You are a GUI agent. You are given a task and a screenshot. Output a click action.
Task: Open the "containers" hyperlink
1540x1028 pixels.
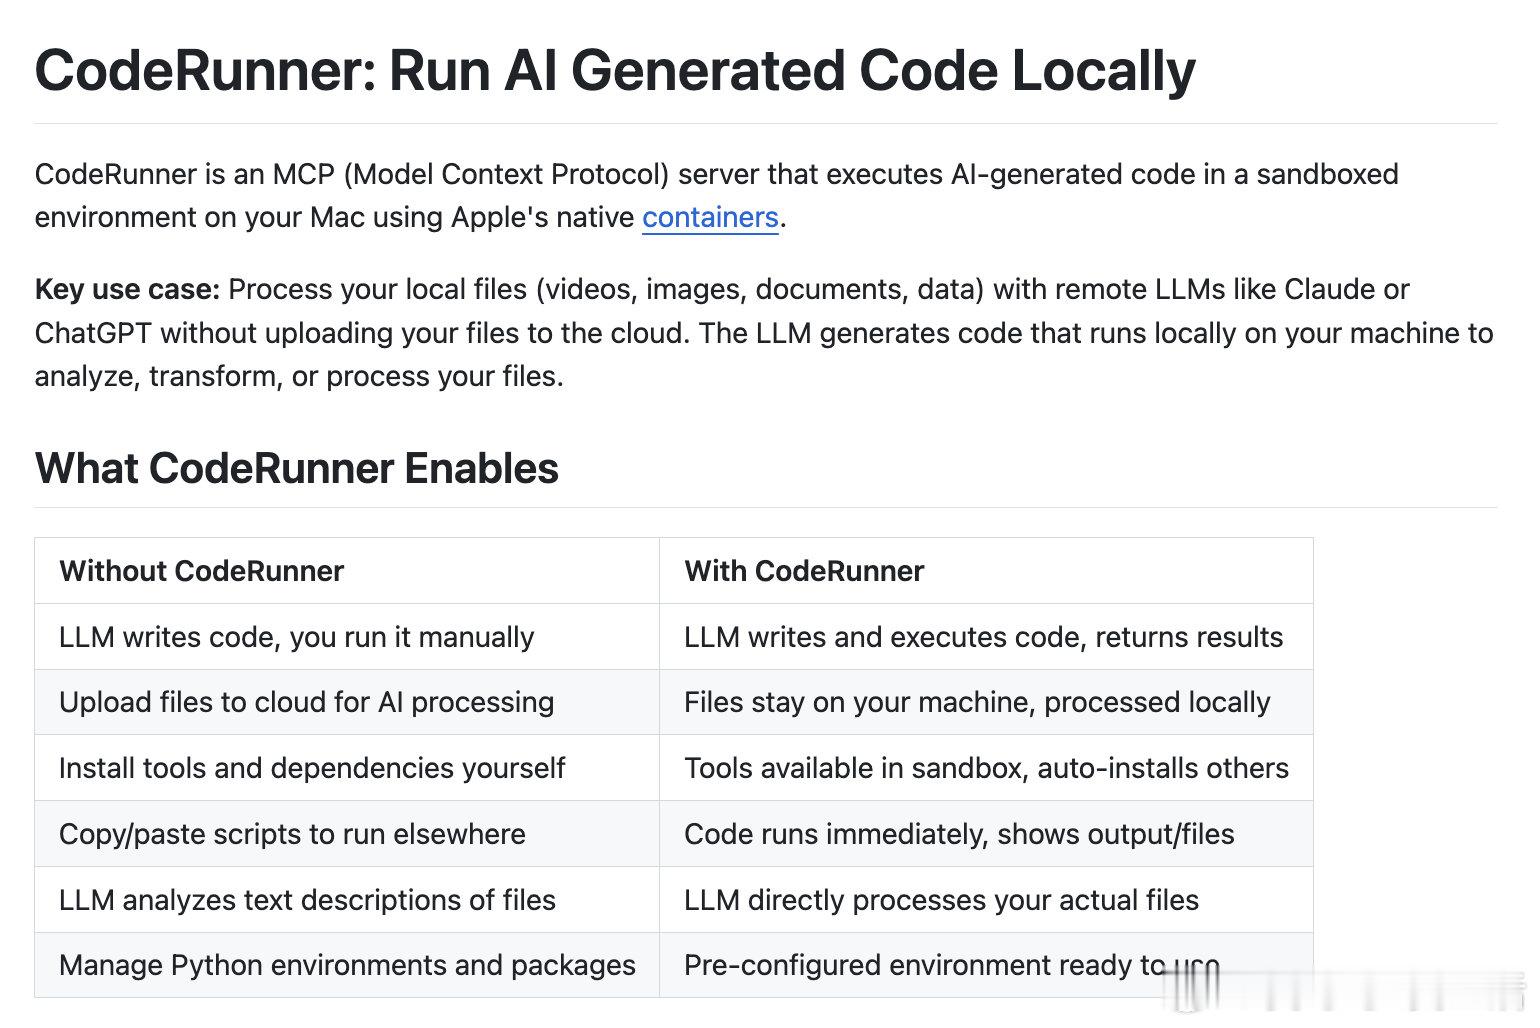[x=710, y=217]
